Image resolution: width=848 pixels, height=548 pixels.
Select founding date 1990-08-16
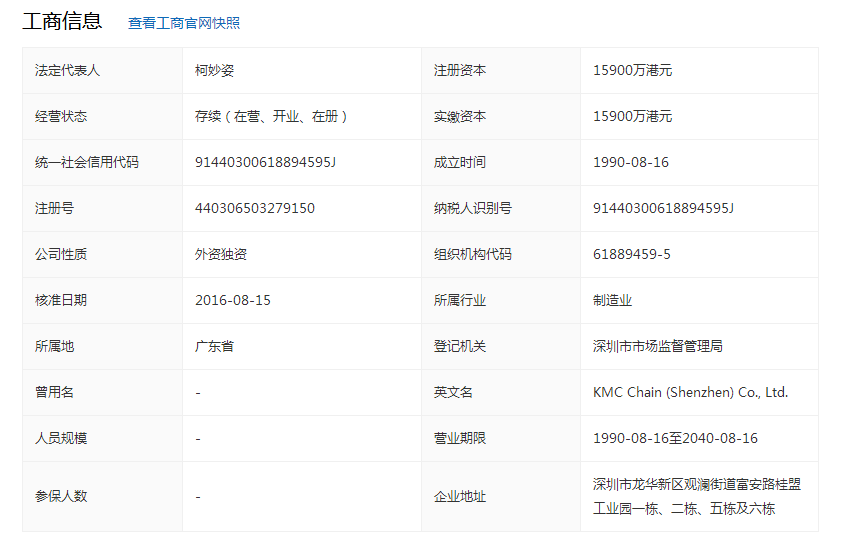pos(631,162)
